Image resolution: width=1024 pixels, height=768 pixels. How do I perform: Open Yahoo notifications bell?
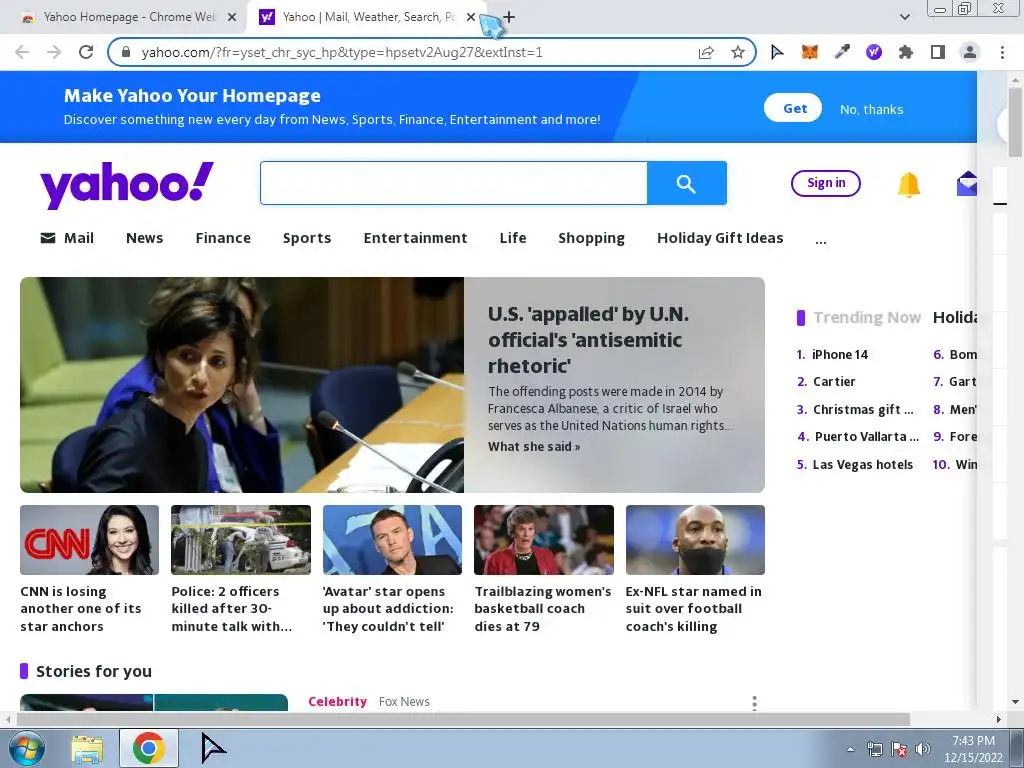tap(908, 185)
